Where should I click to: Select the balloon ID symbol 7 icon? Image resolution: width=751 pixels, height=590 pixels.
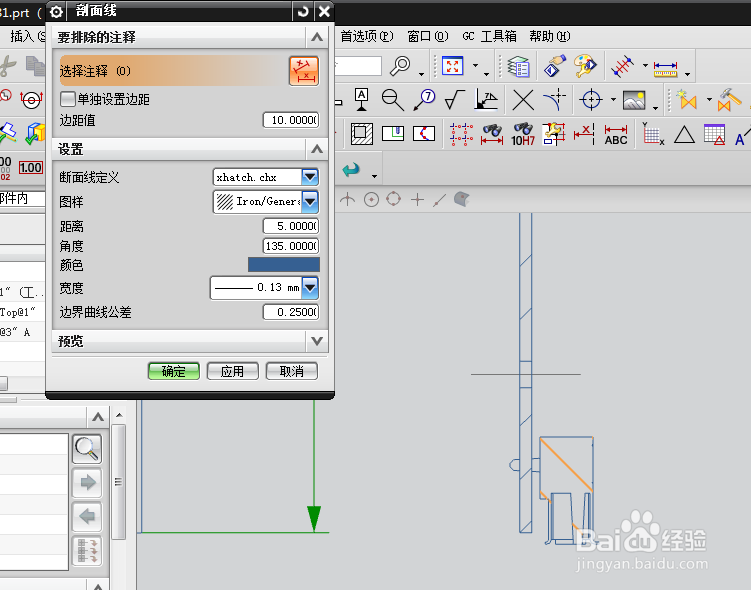click(424, 100)
